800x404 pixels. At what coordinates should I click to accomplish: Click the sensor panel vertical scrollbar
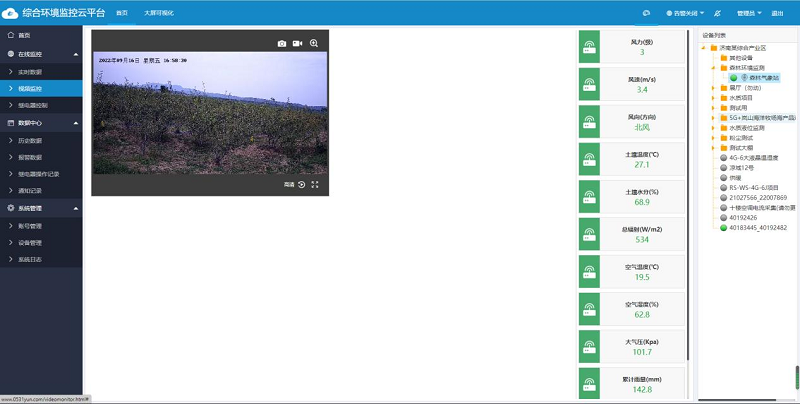[688, 194]
